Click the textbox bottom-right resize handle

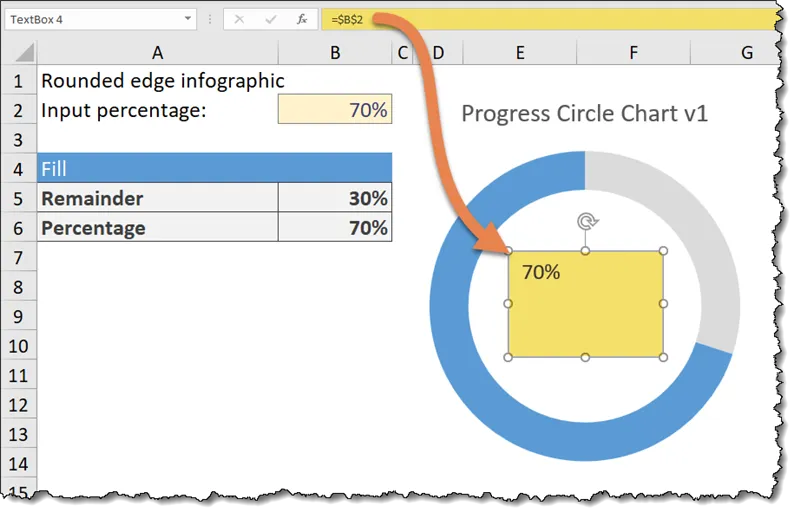tap(663, 357)
